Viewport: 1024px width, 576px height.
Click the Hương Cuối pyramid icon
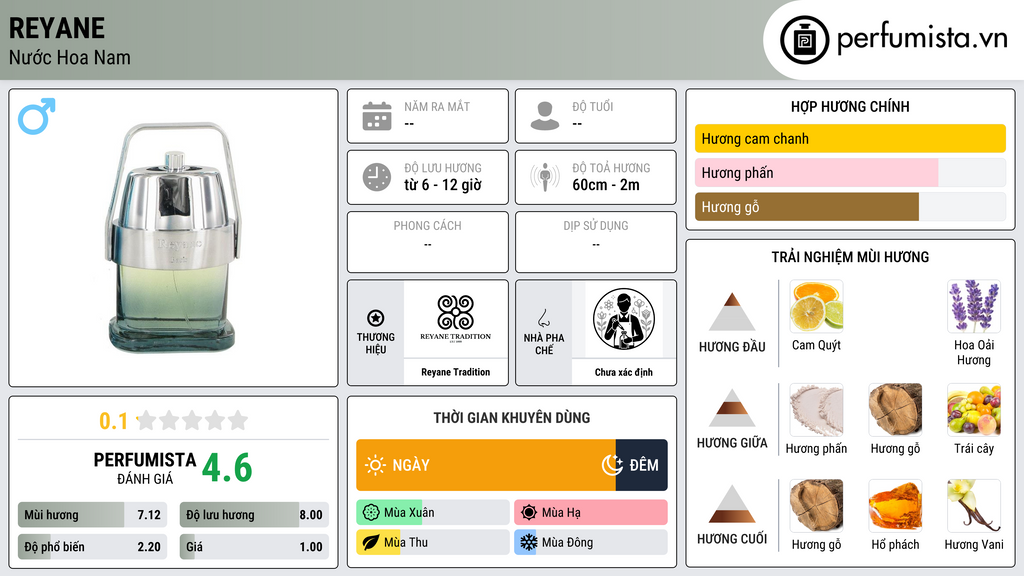731,504
